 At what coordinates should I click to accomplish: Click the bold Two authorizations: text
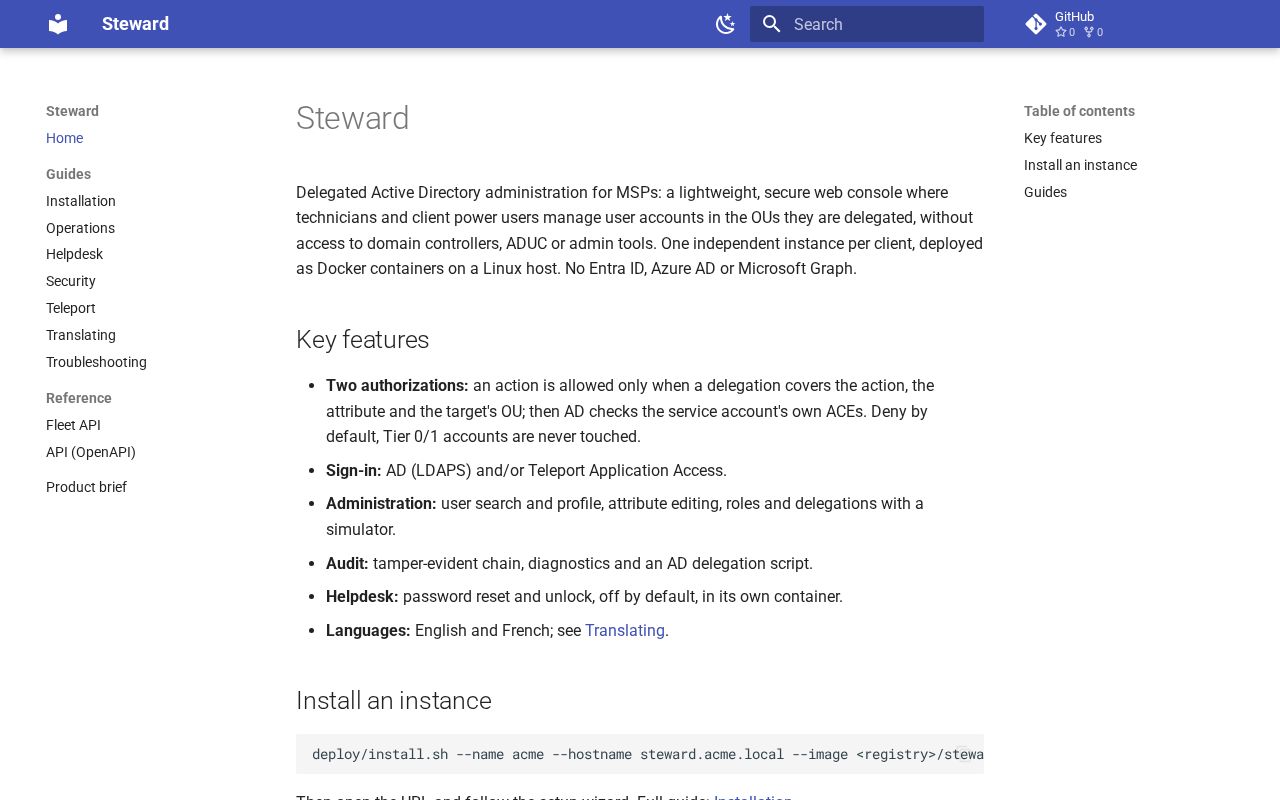click(x=397, y=385)
